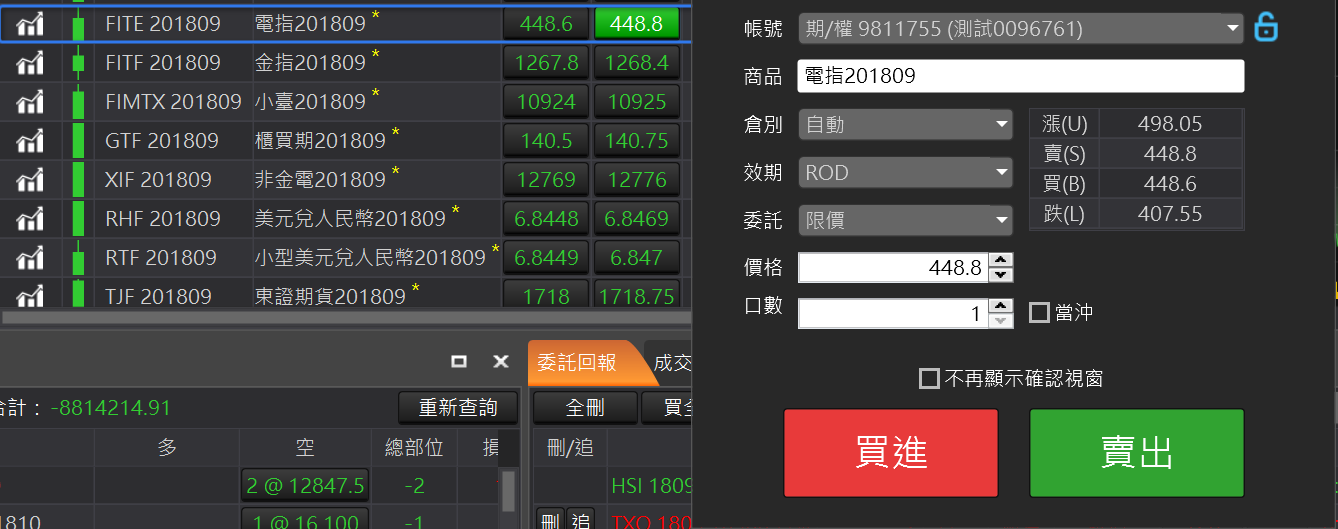This screenshot has width=1338, height=529.
Task: Switch to the 委託回報 tab
Action: 578,363
